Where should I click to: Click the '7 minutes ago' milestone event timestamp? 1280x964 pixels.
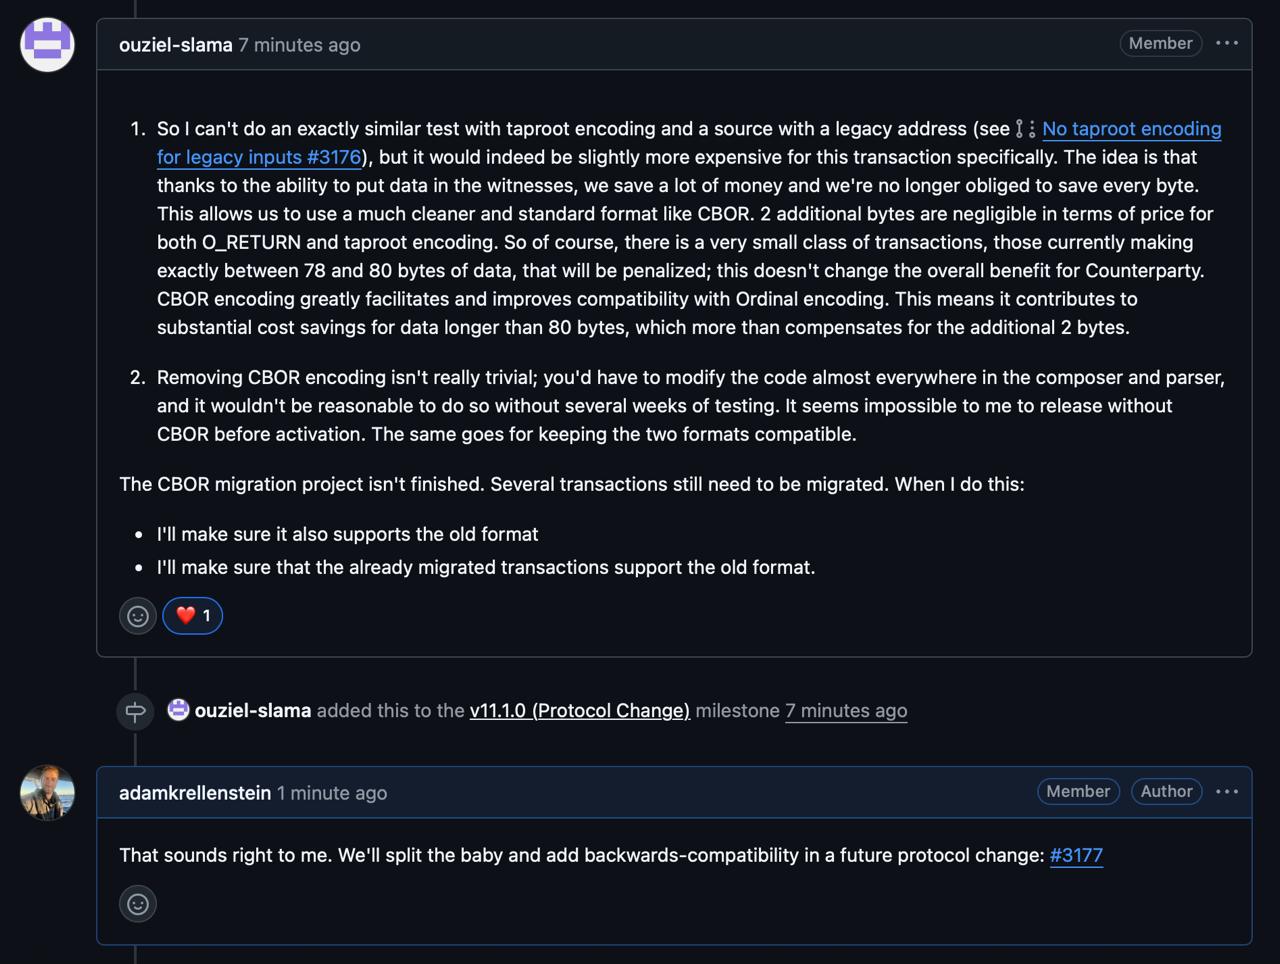coord(846,710)
